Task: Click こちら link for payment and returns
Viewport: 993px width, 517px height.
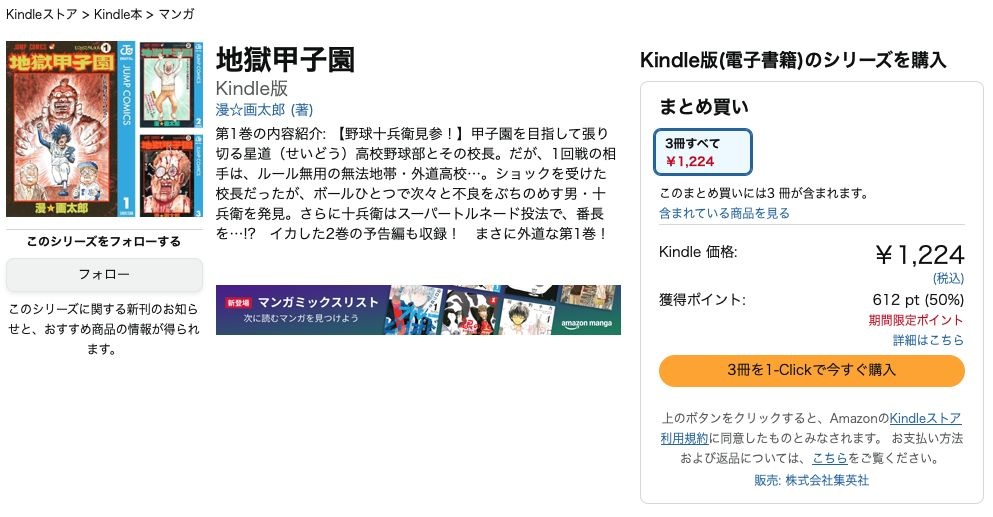Action: 830,458
